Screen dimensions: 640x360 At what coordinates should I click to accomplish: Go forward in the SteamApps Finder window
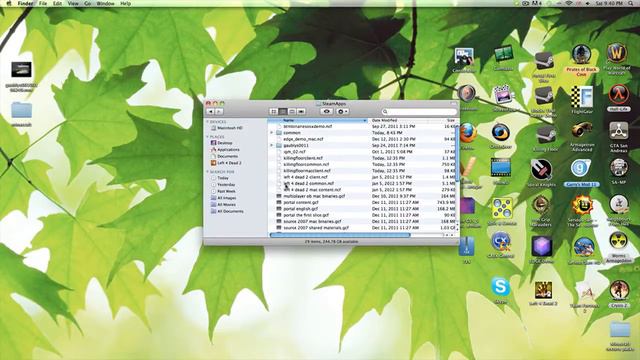pyautogui.click(x=219, y=111)
